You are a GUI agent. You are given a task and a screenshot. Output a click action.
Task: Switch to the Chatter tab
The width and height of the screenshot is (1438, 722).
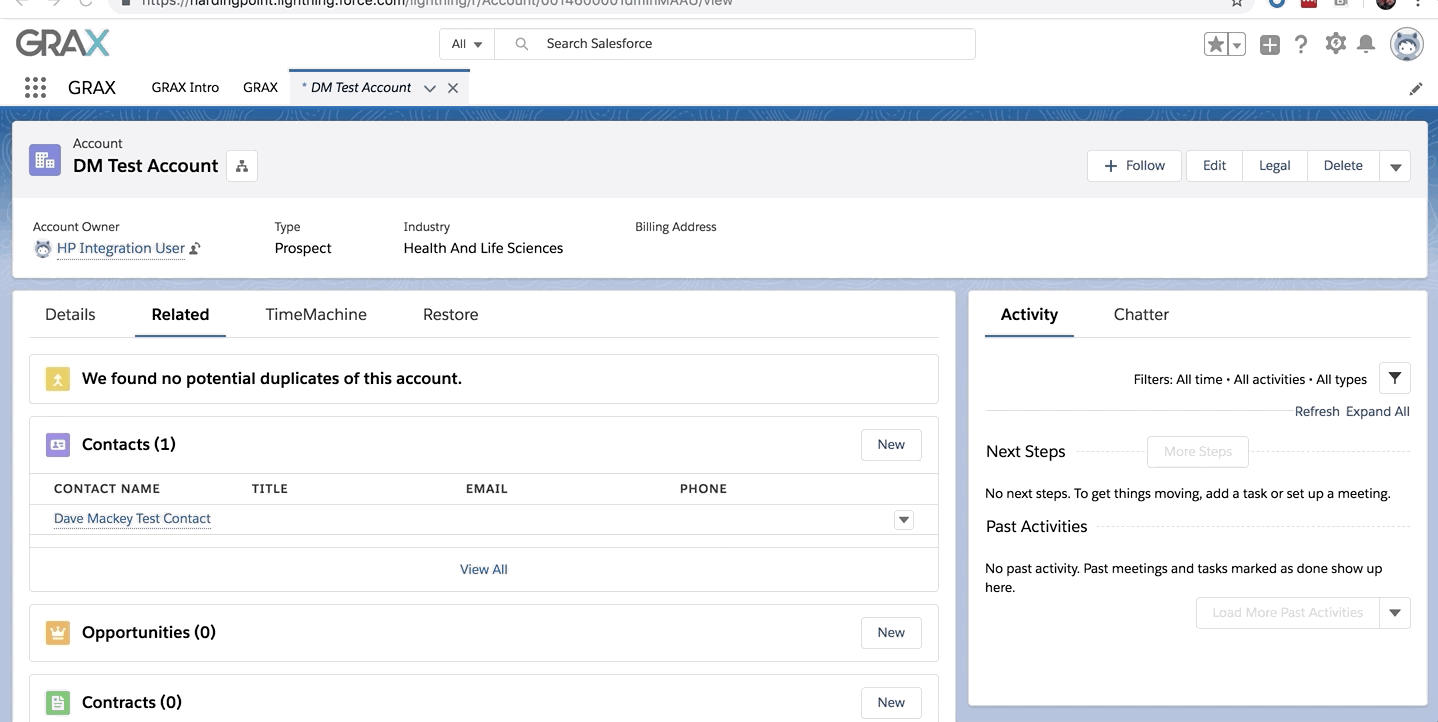click(x=1141, y=314)
